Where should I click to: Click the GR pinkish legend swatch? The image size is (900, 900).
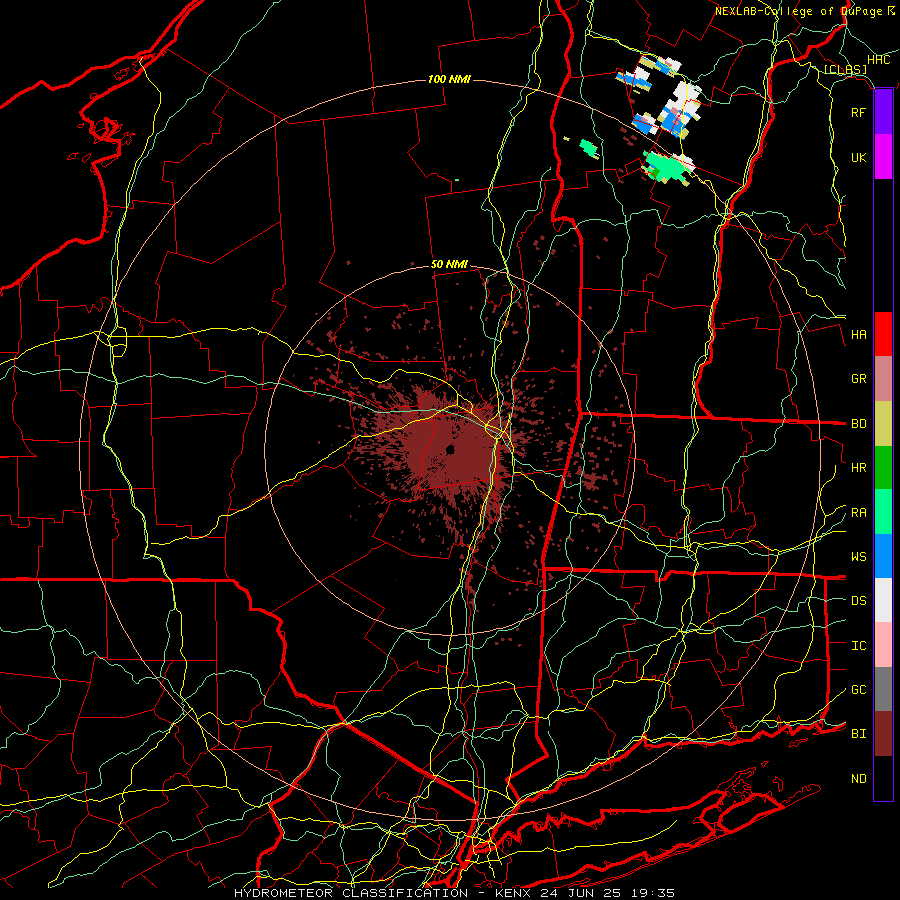pos(883,379)
